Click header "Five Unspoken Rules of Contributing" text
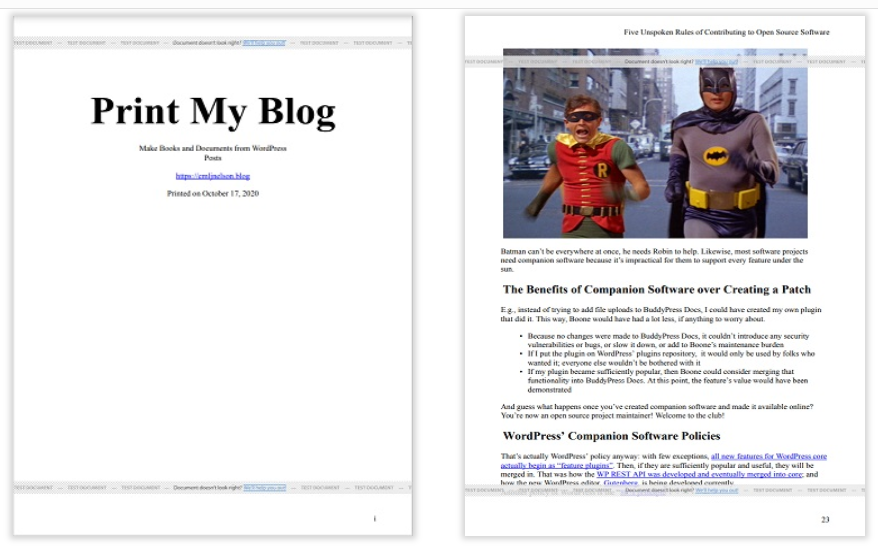The image size is (878, 549). tap(727, 32)
